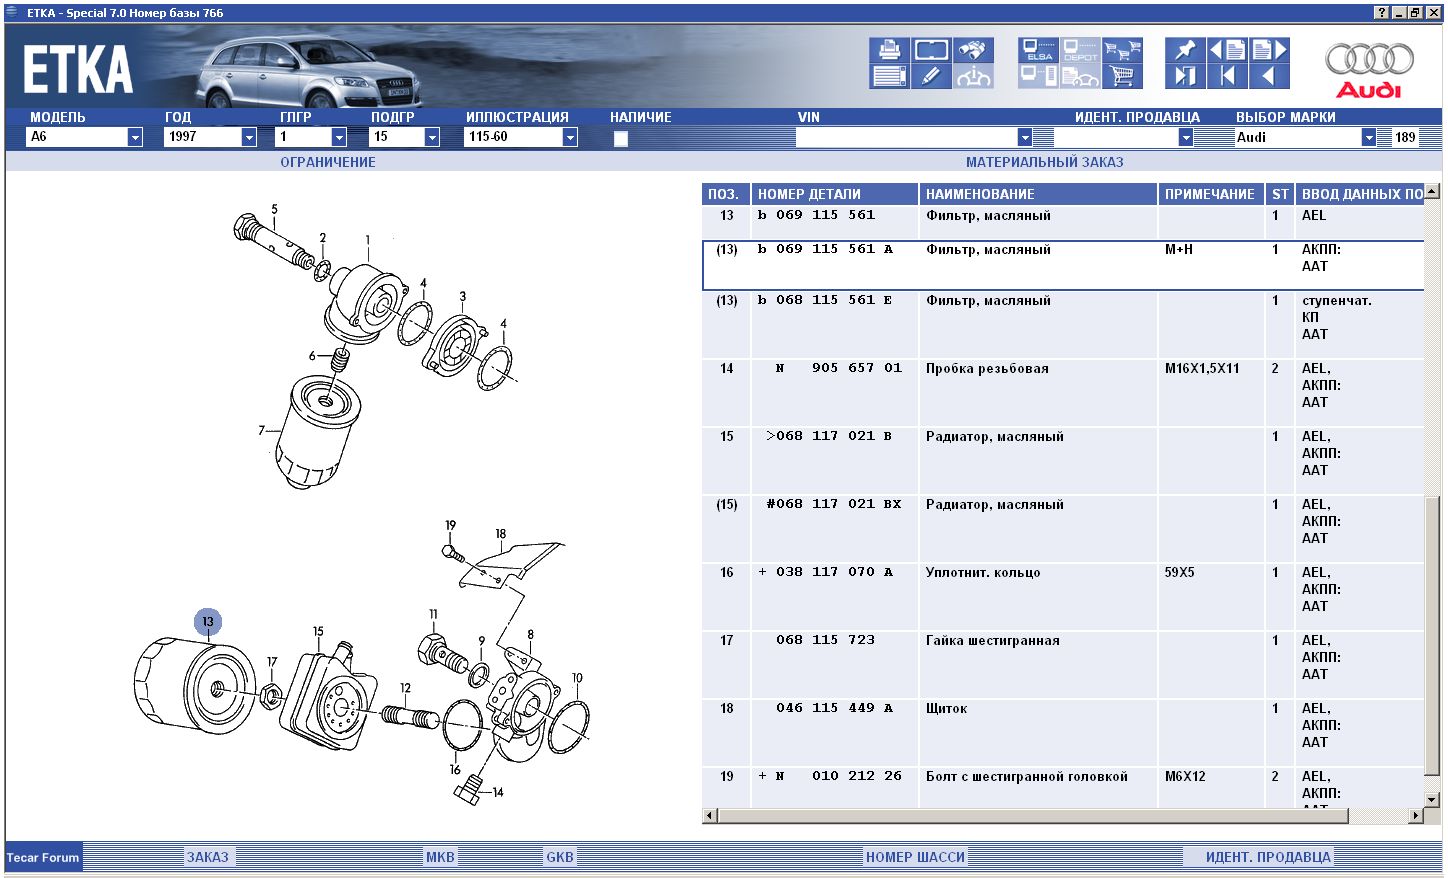The width and height of the screenshot is (1448, 878).
Task: Click the МКВ button
Action: click(x=440, y=857)
